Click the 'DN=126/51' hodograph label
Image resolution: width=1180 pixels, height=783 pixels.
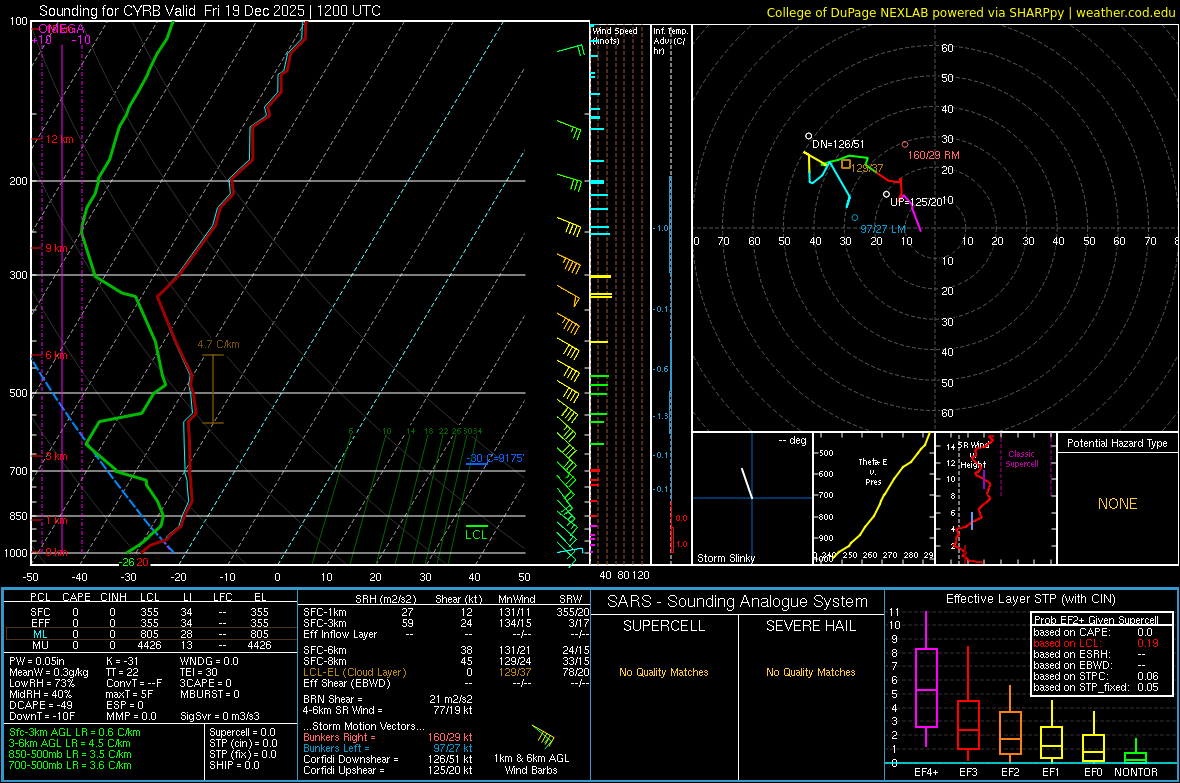coord(838,145)
